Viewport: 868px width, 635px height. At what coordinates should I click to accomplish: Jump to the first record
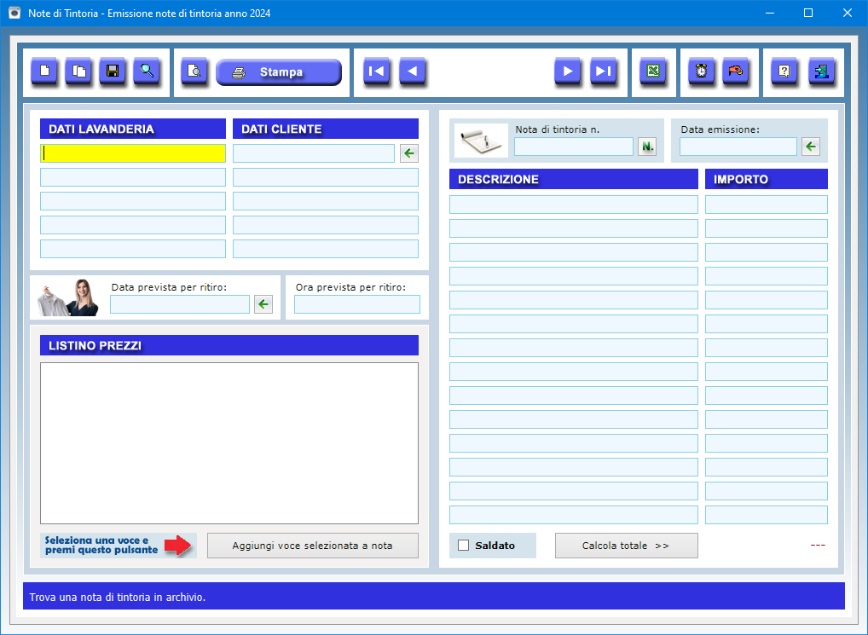tap(376, 71)
